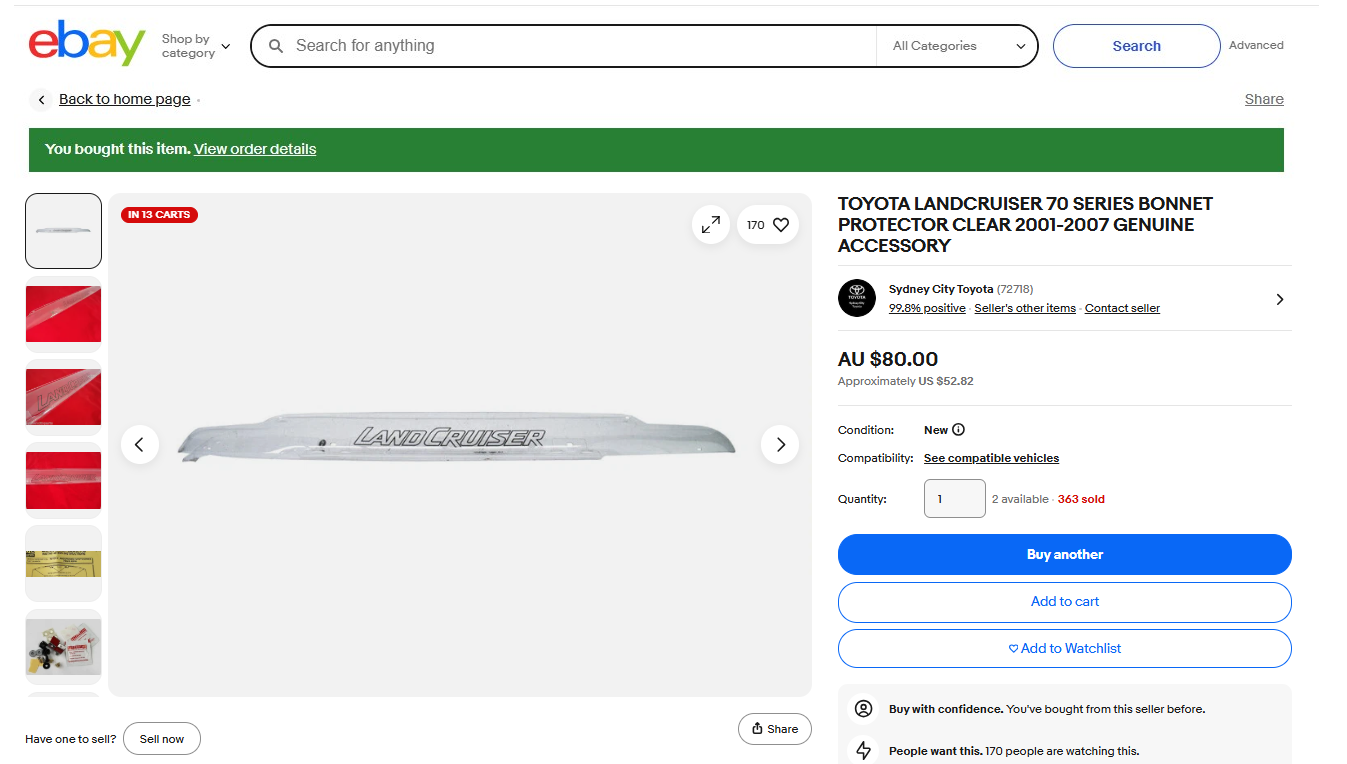The width and height of the screenshot is (1347, 764).
Task: Show the next product image
Action: coord(780,444)
